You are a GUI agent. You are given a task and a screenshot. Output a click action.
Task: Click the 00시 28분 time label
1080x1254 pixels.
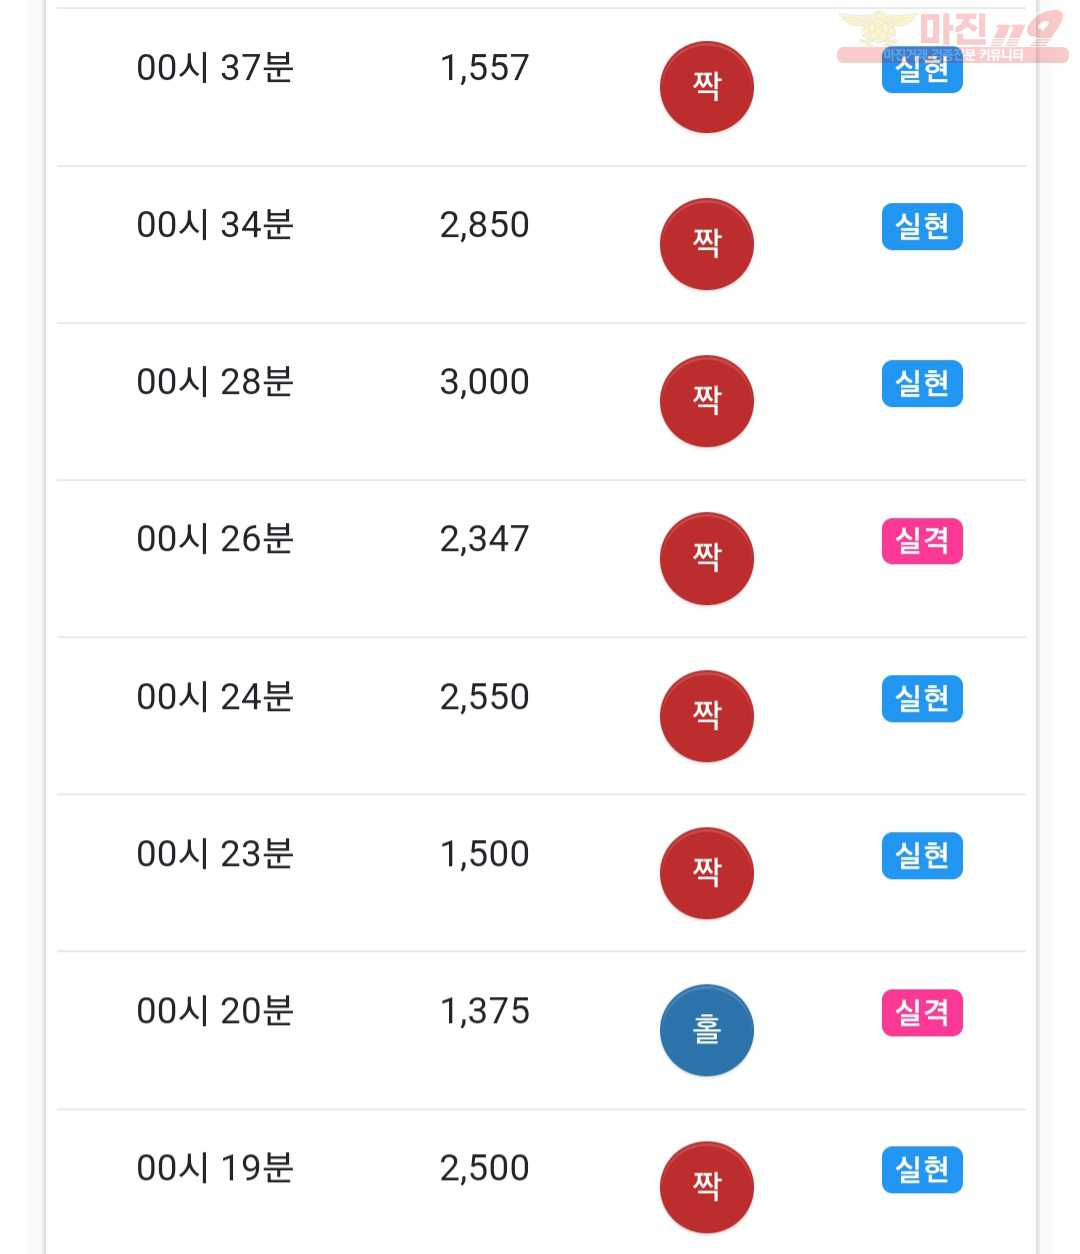click(x=215, y=382)
